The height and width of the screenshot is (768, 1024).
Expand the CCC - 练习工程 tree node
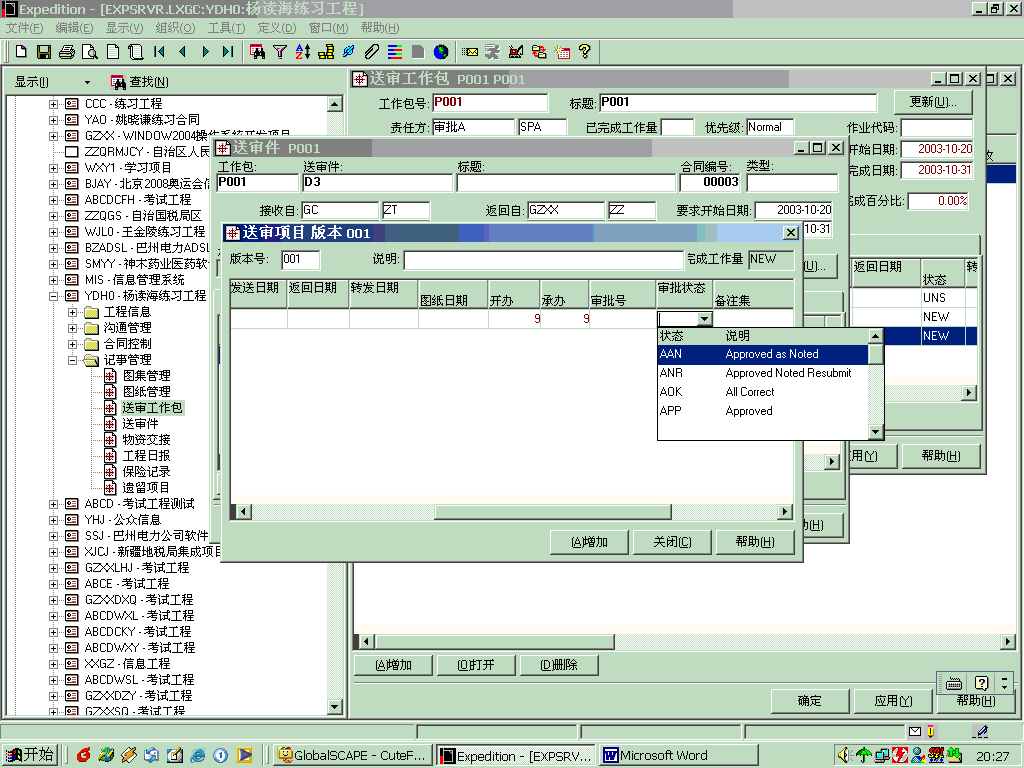tap(54, 104)
